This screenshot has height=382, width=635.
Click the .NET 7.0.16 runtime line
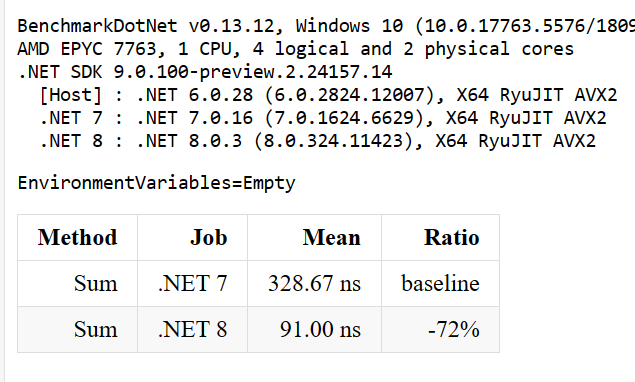point(323,118)
